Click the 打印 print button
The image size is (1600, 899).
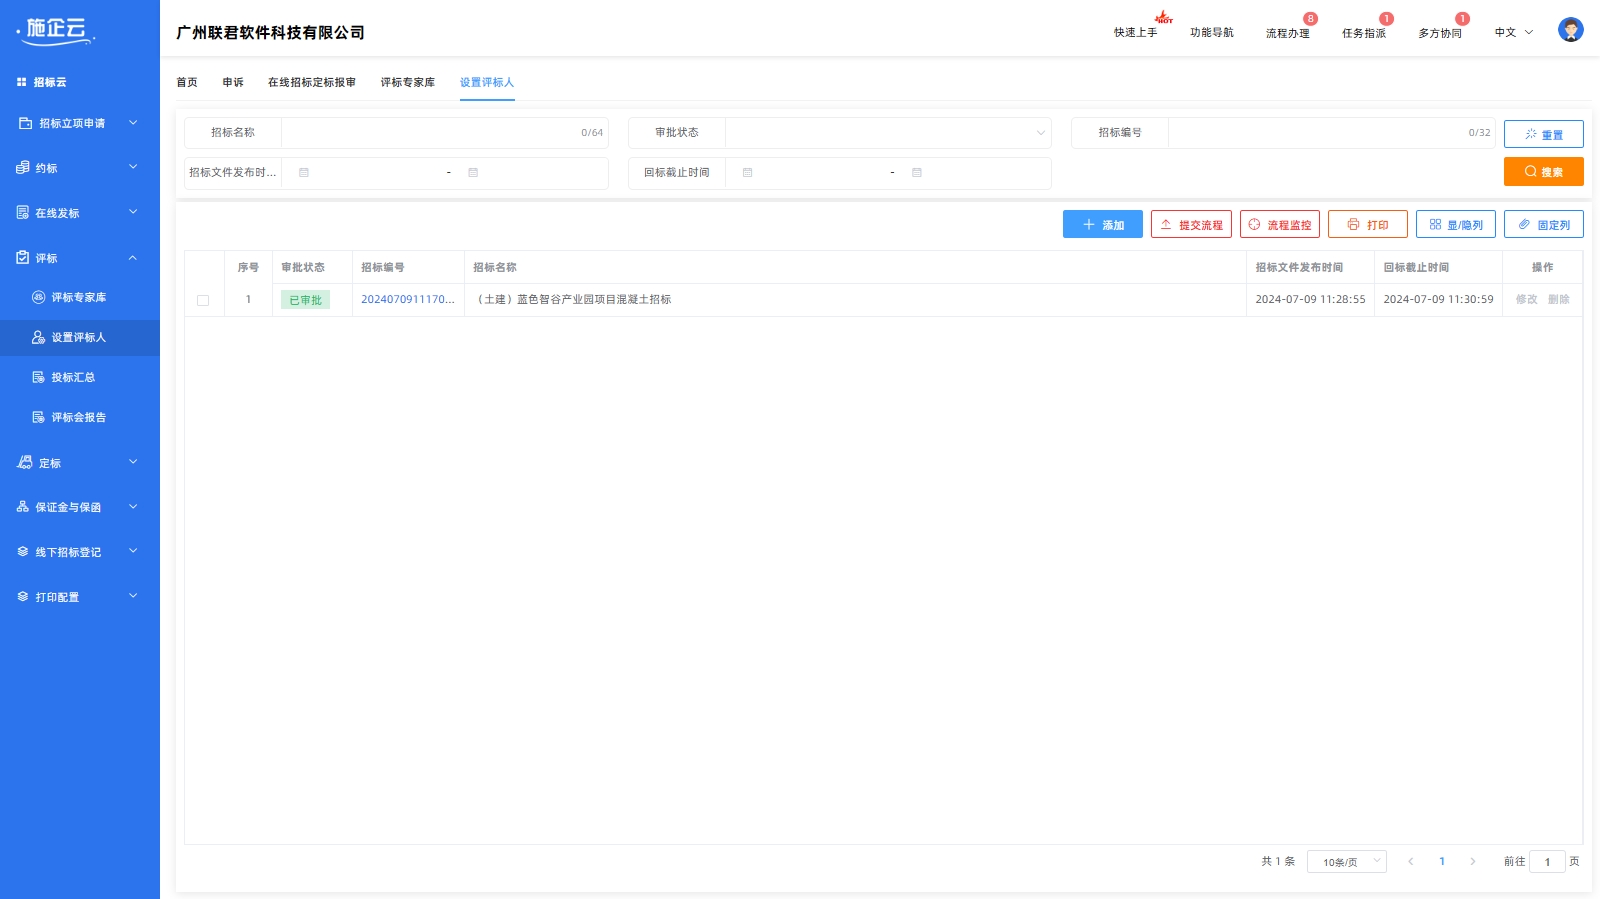pyautogui.click(x=1368, y=224)
